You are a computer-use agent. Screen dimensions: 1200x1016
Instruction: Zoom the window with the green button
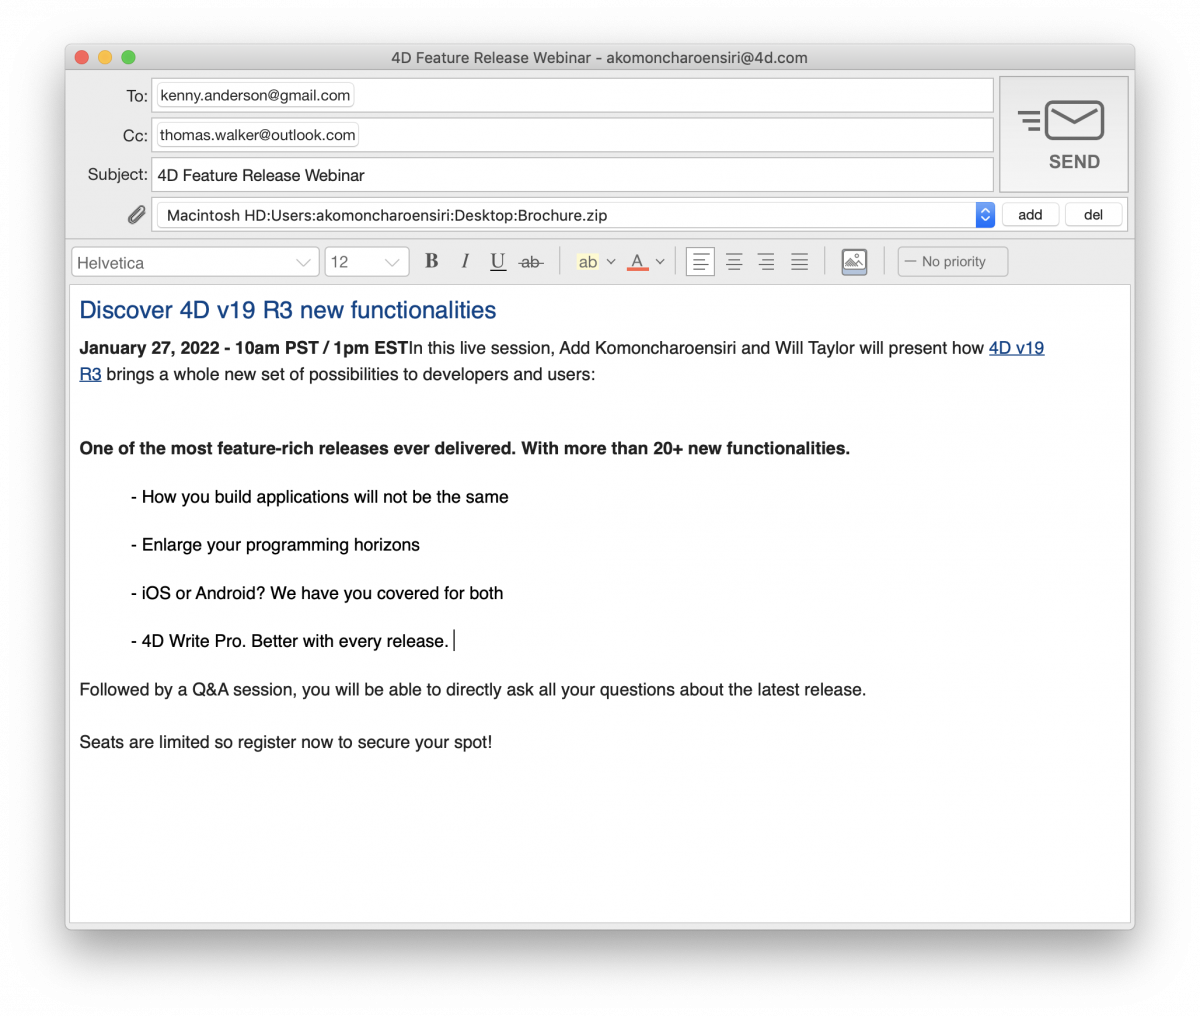(x=128, y=58)
